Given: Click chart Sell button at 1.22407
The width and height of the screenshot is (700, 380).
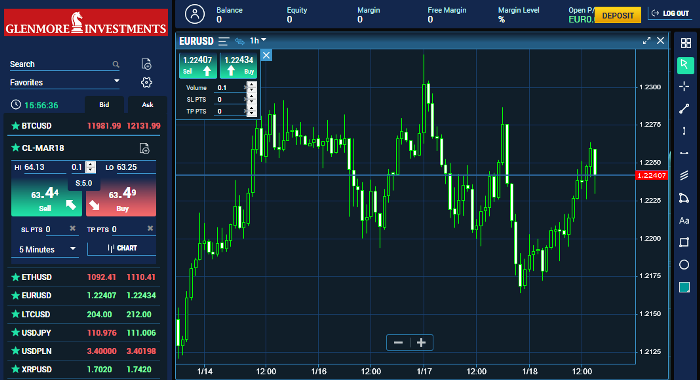Looking at the screenshot, I should 198,65.
